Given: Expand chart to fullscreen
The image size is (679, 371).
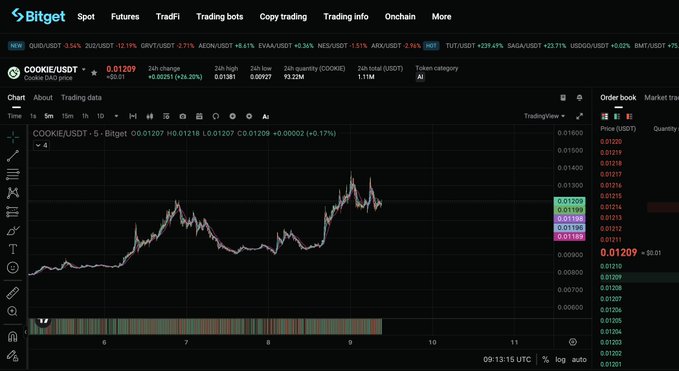Looking at the screenshot, I should (579, 116).
